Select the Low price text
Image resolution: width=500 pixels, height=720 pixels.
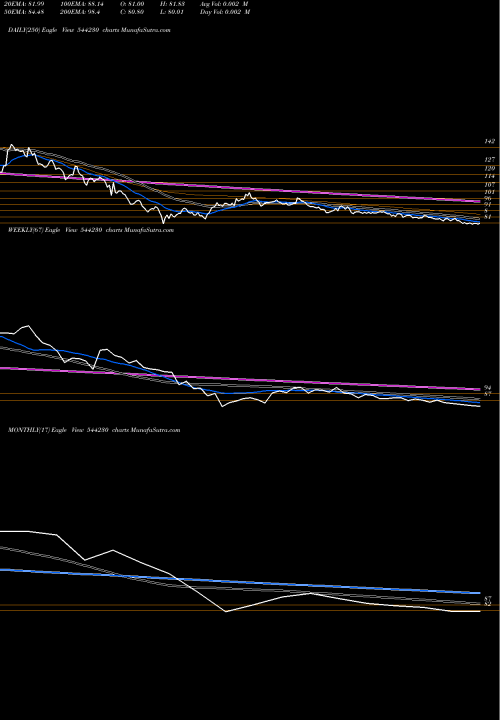click(172, 12)
